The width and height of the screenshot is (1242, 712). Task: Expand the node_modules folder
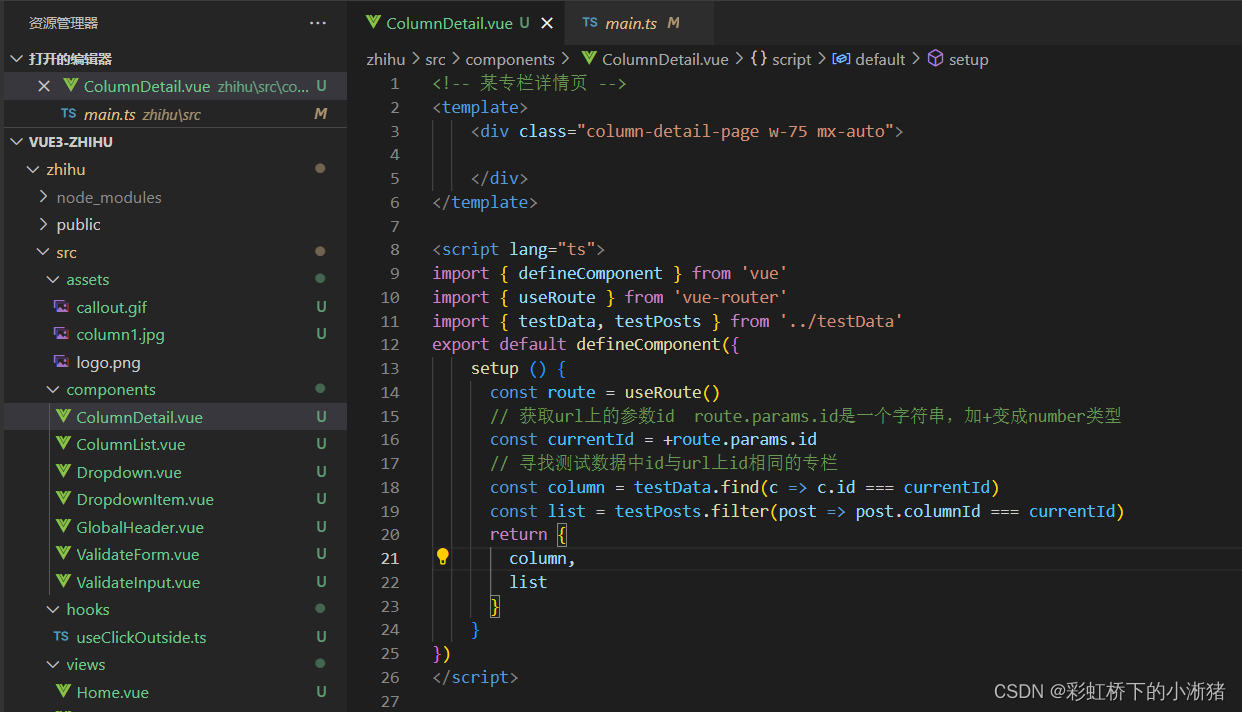tap(43, 197)
